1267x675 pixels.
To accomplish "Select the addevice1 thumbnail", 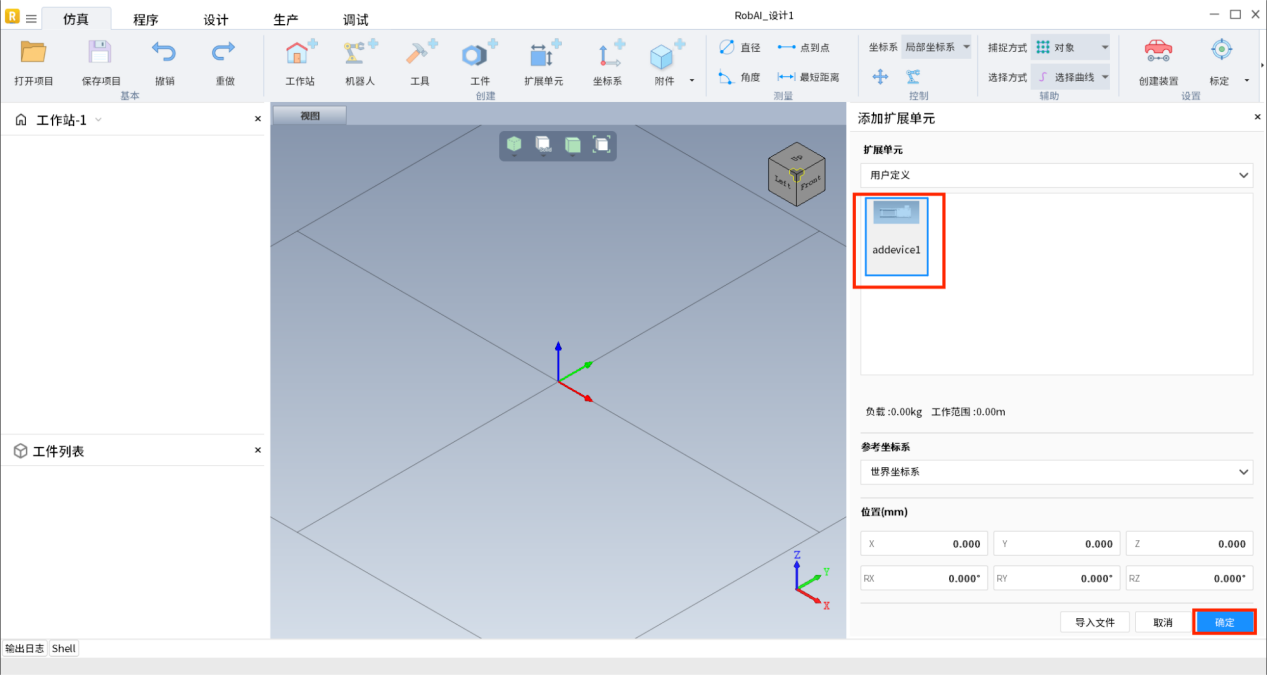I will pyautogui.click(x=896, y=237).
